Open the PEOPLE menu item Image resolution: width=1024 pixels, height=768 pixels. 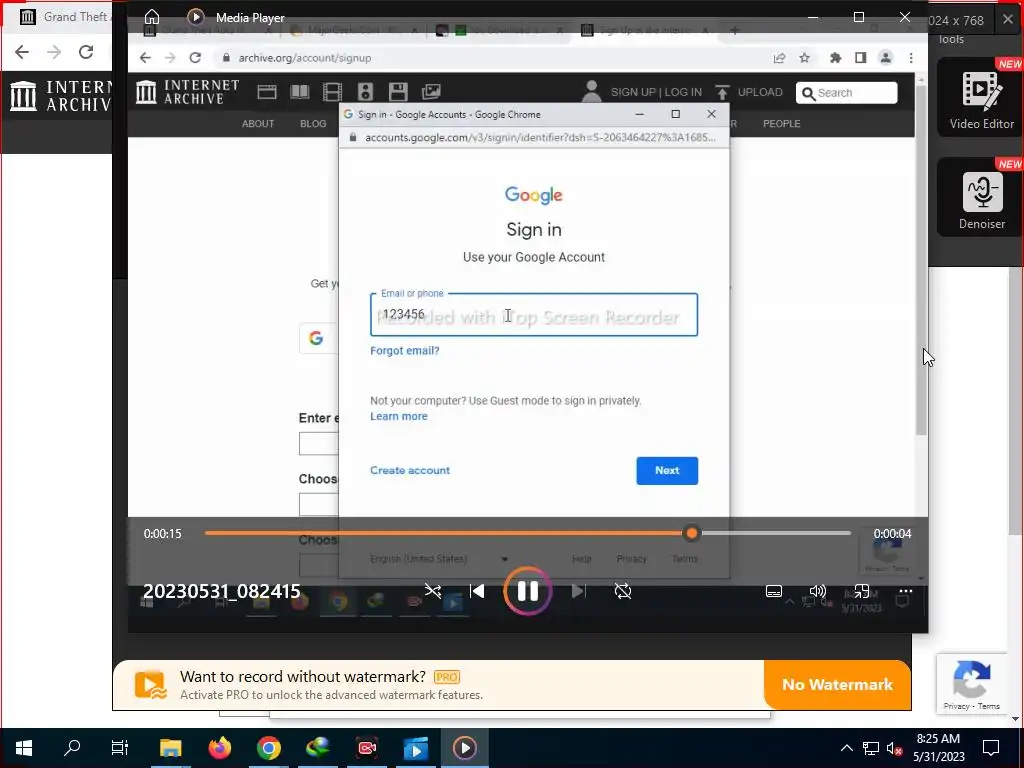pos(781,123)
